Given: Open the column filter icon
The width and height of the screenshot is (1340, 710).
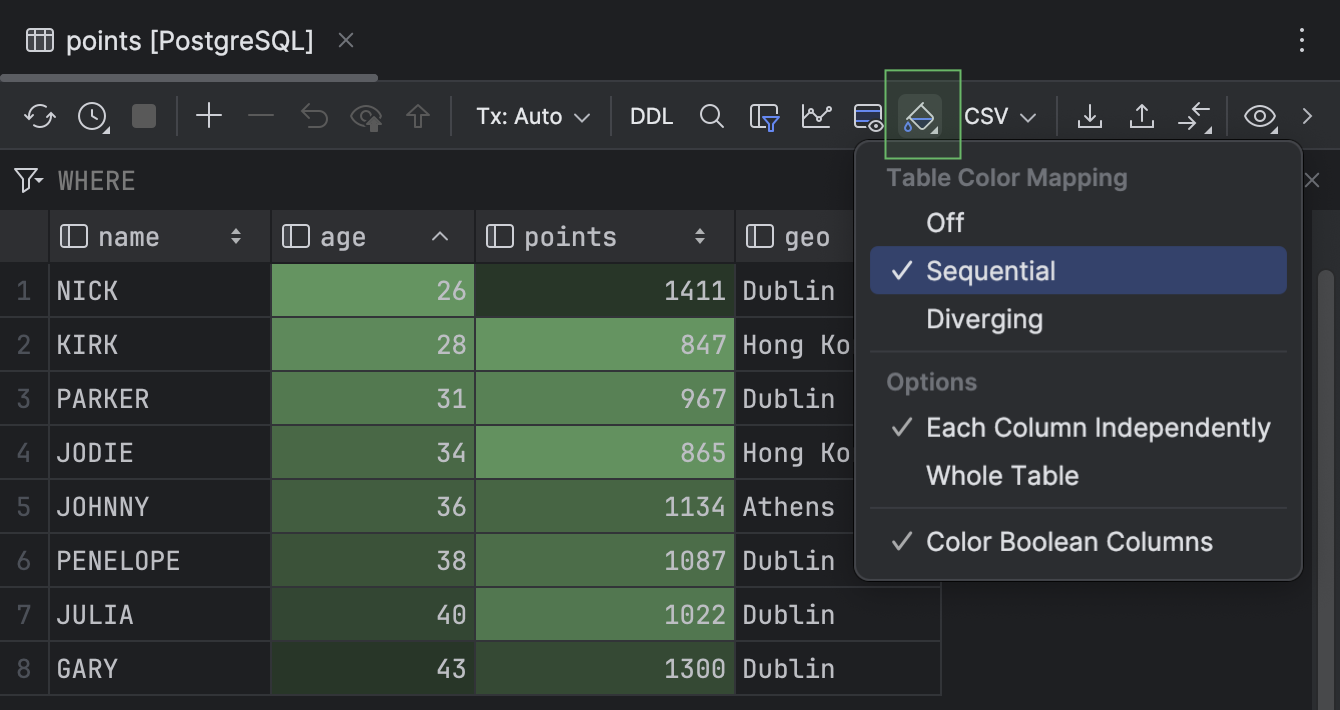Looking at the screenshot, I should [763, 115].
